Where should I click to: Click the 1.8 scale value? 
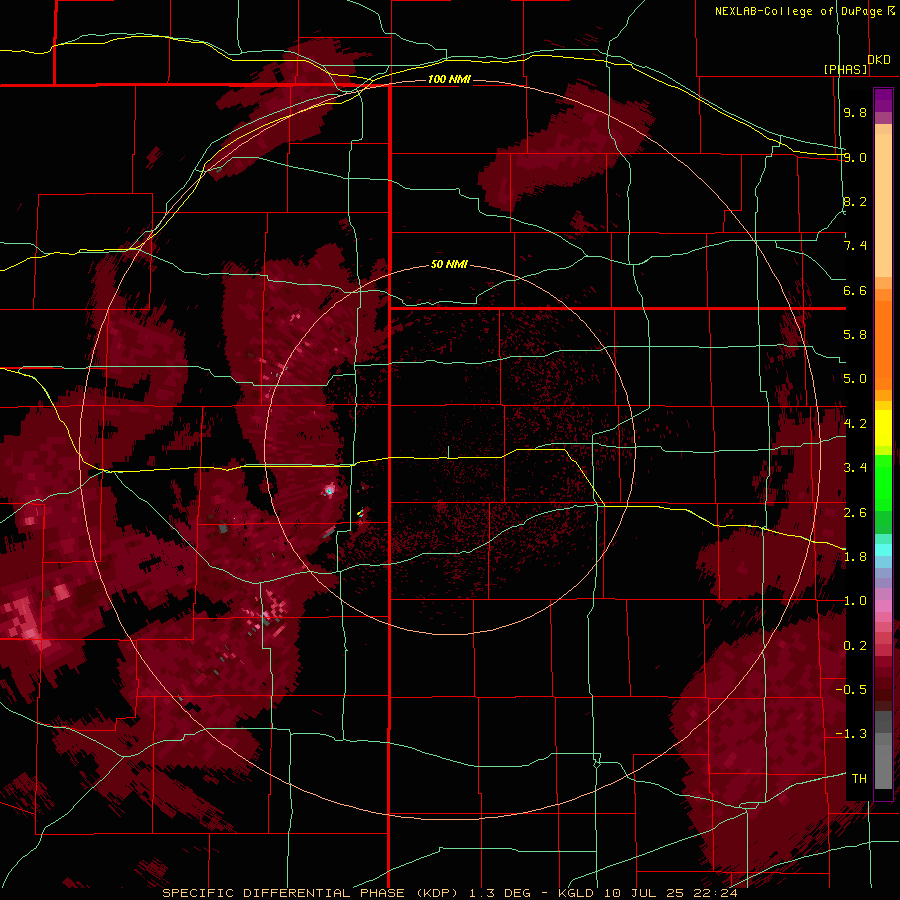[x=855, y=557]
